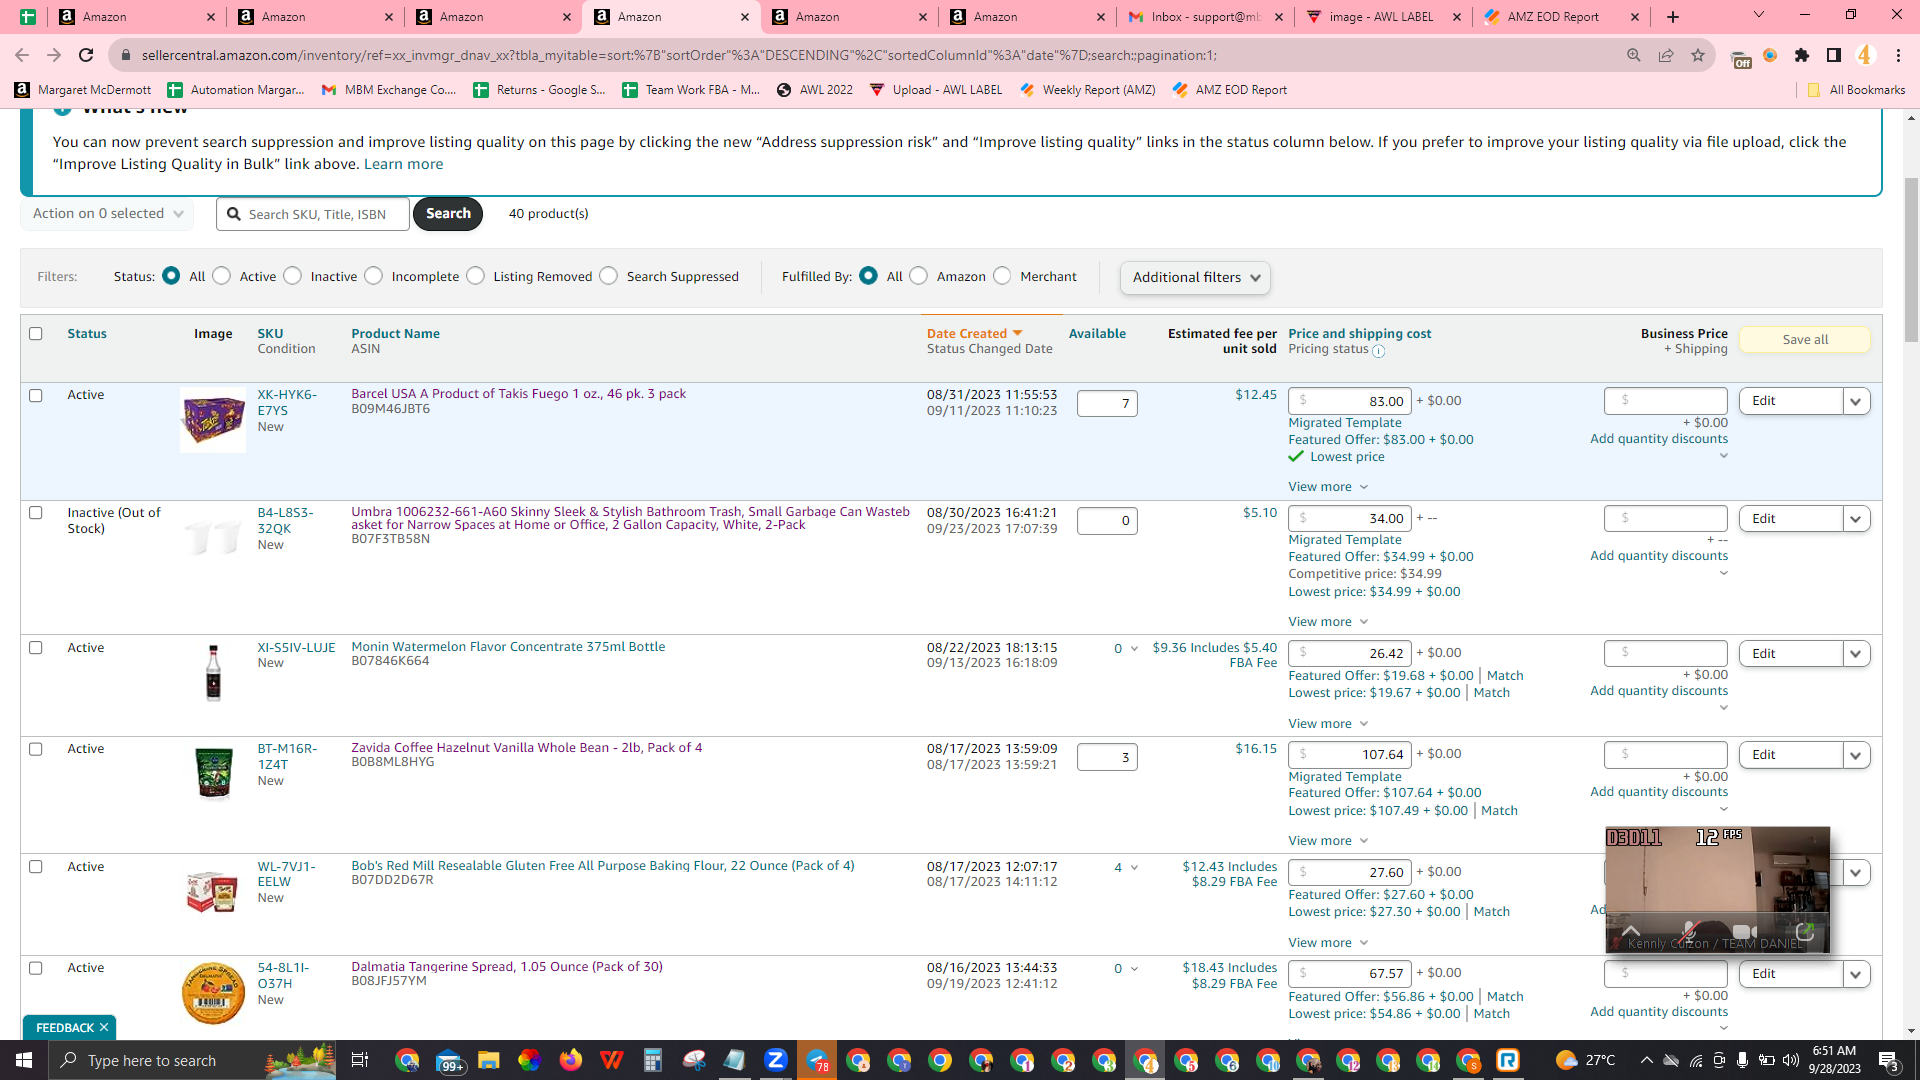
Task: Open the browser share icon
Action: click(1666, 55)
